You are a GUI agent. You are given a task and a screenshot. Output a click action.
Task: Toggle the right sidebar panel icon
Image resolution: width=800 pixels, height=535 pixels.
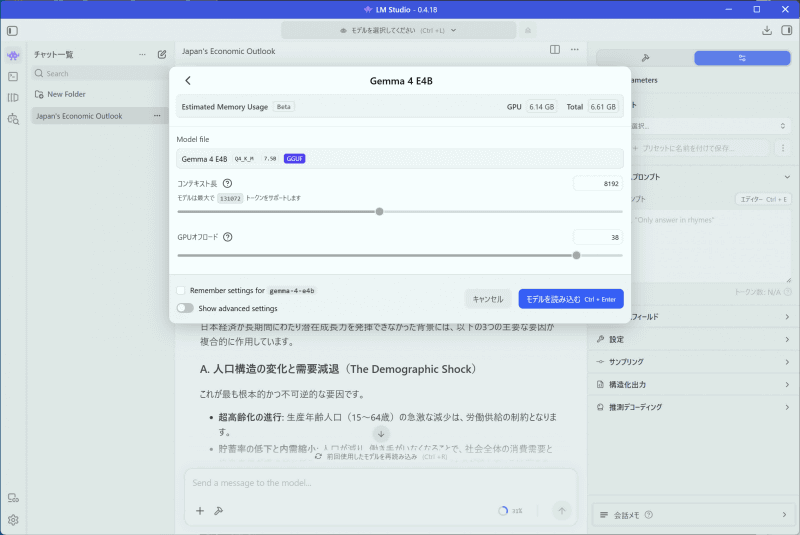[x=787, y=31]
